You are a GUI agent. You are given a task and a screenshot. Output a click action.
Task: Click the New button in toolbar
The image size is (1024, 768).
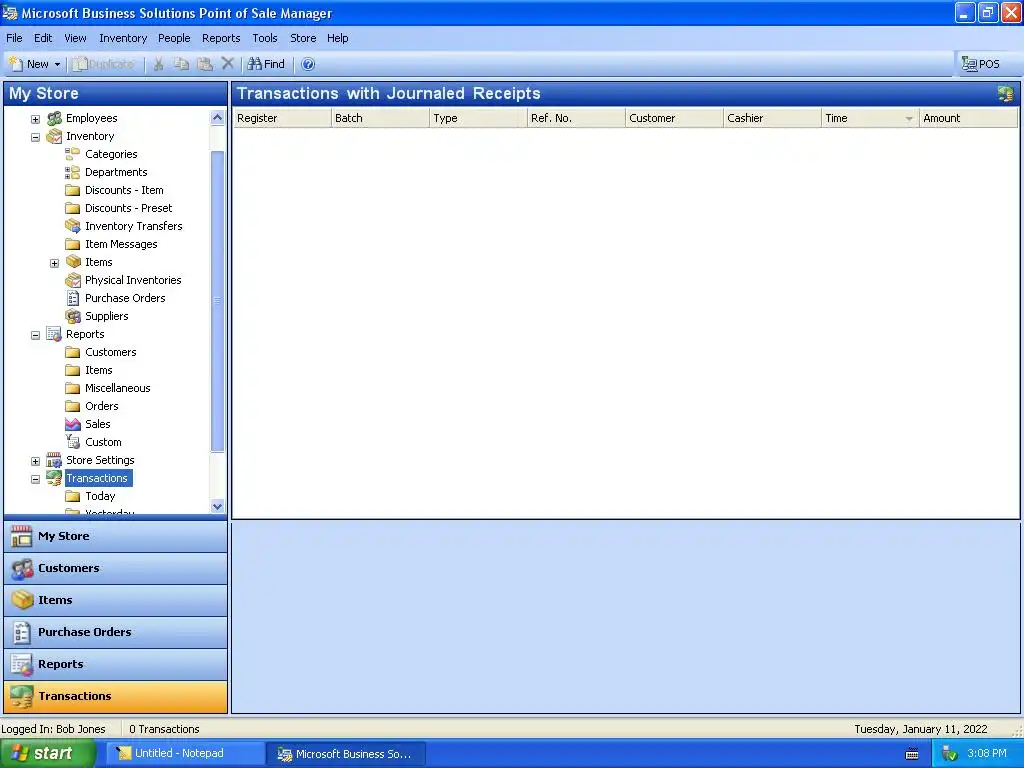pos(29,64)
